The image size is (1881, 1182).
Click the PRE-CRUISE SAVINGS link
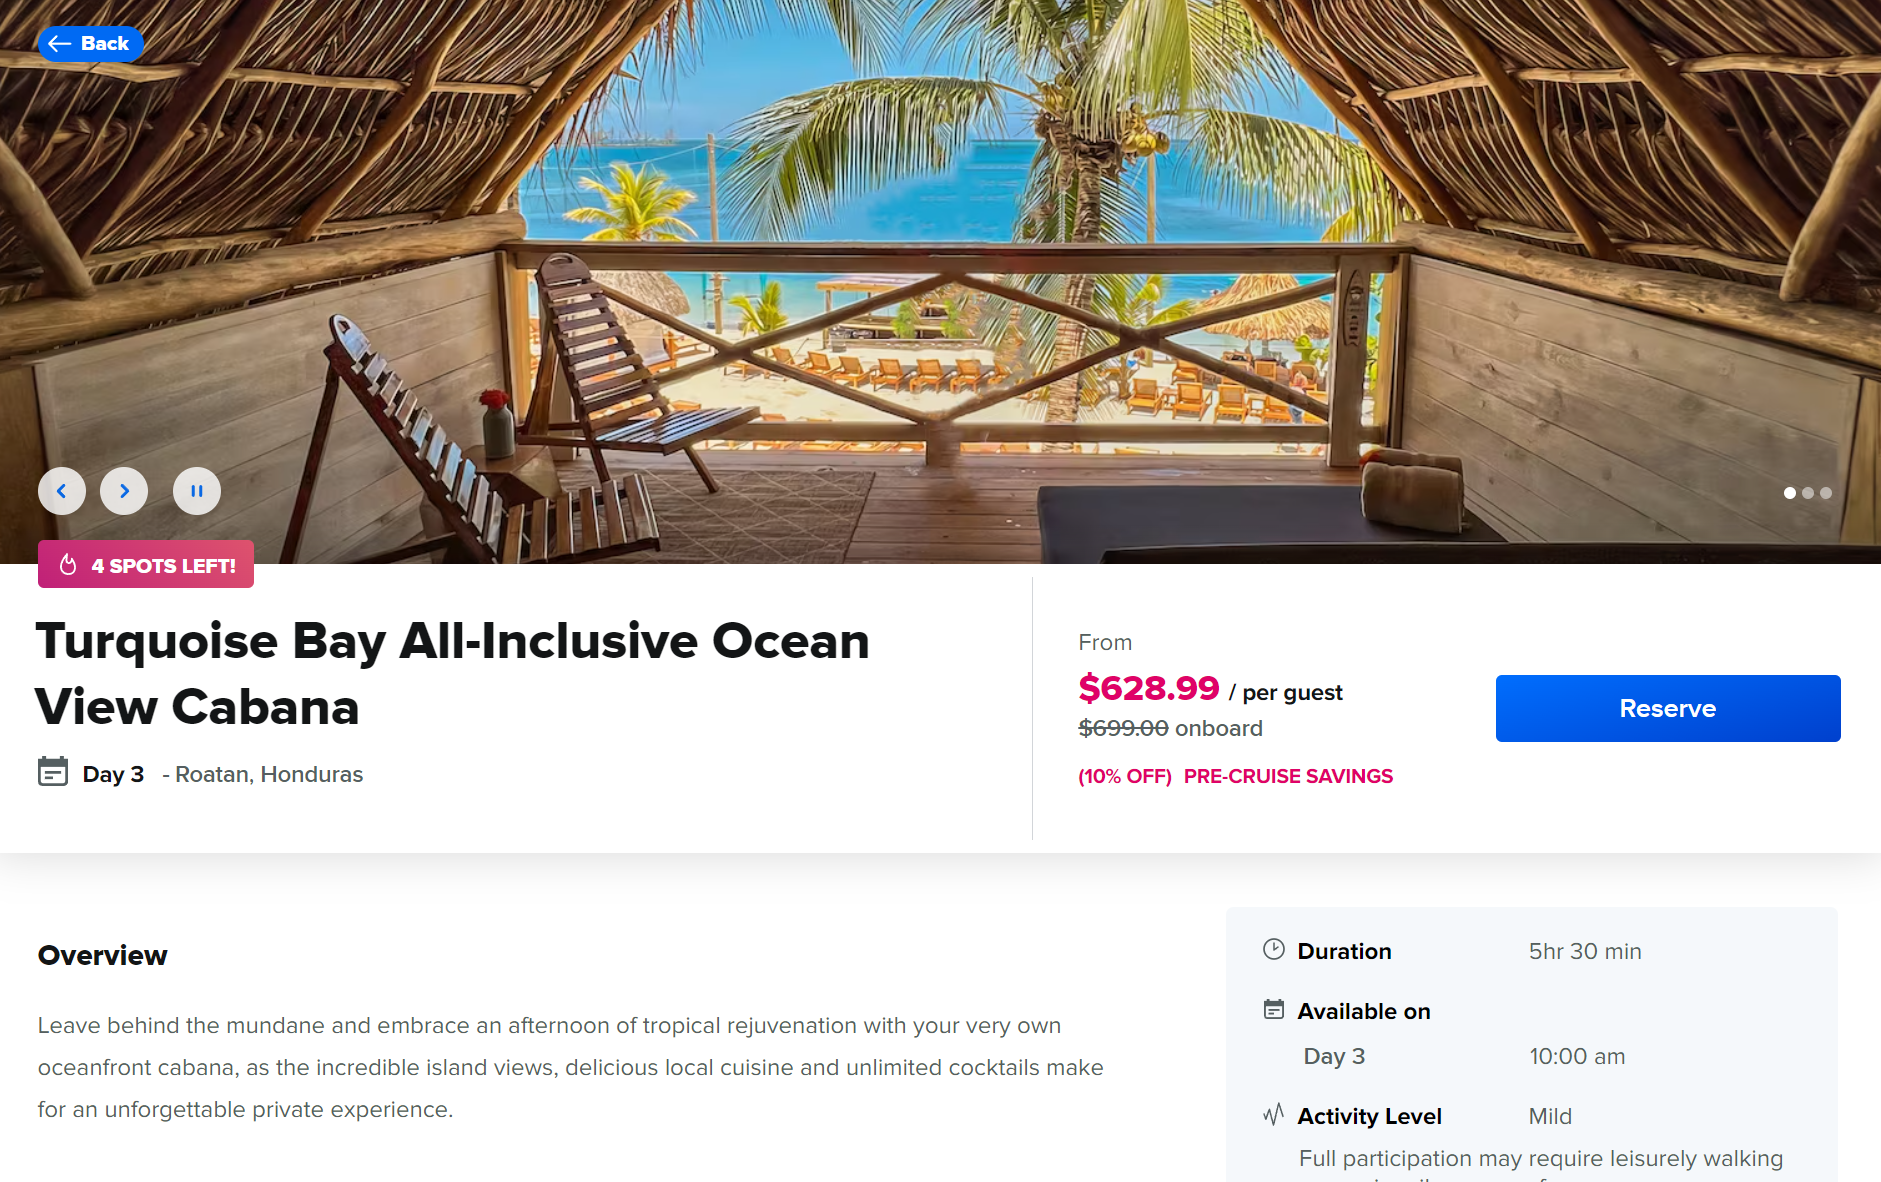click(x=1288, y=775)
